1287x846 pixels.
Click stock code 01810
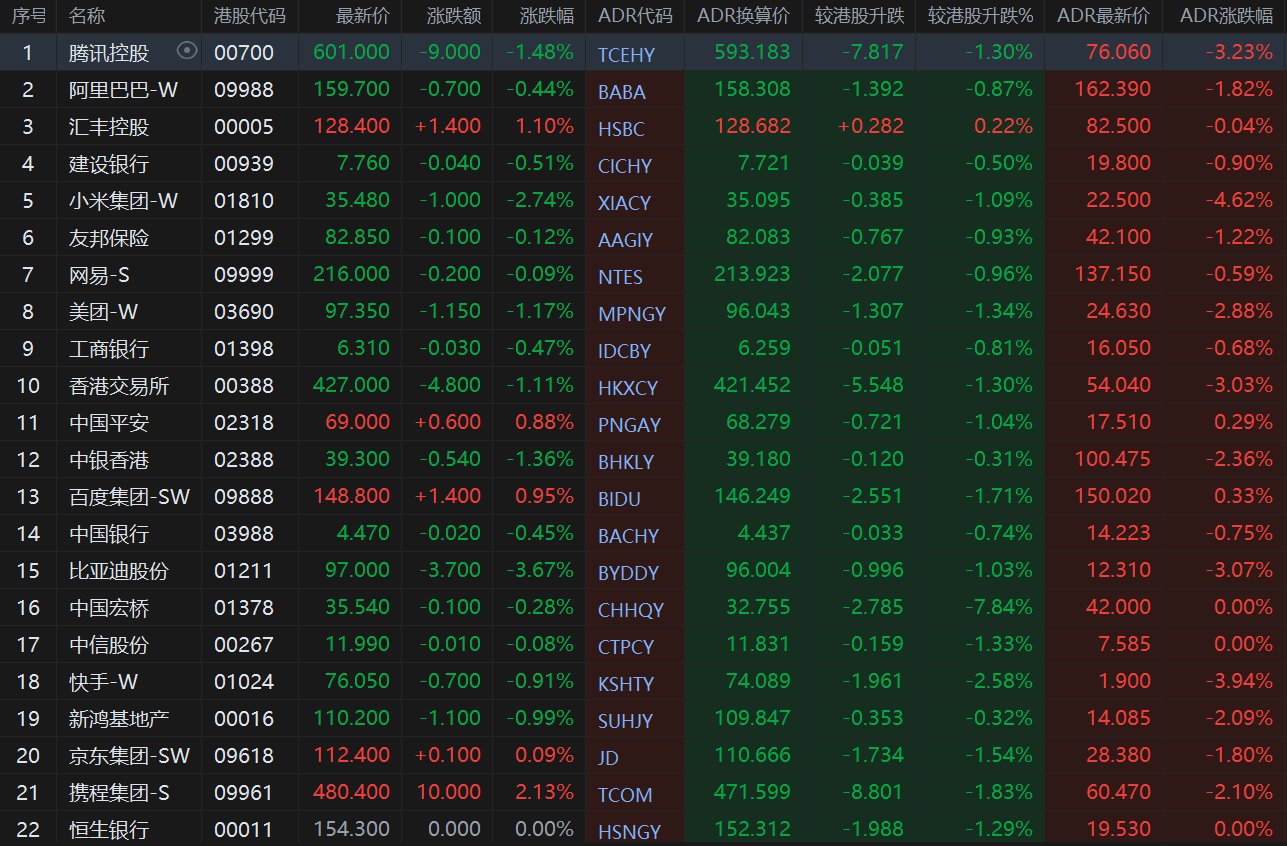click(244, 201)
